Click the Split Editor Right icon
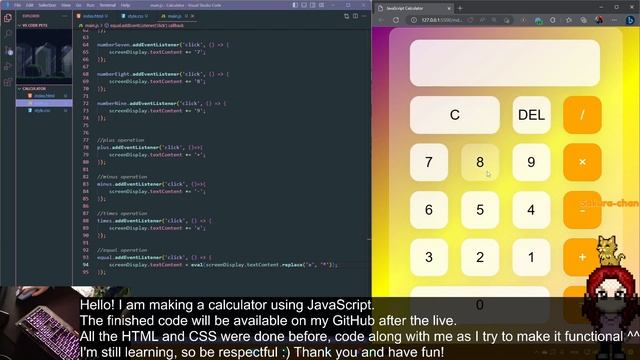The width and height of the screenshot is (640, 360). [x=355, y=16]
